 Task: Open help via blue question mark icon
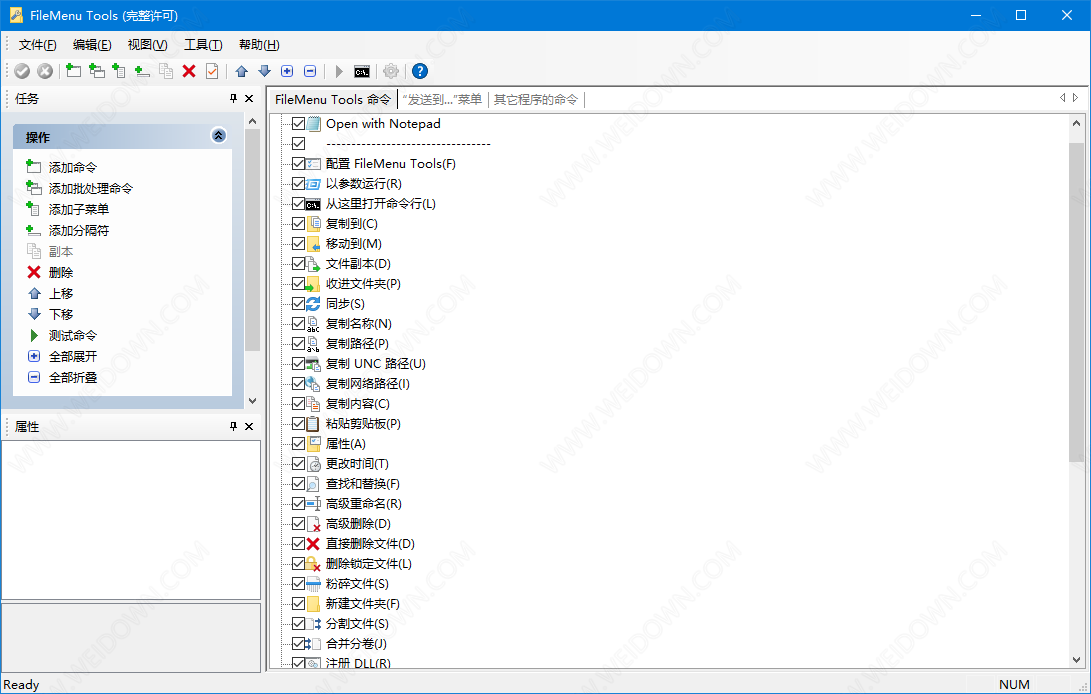tap(420, 71)
